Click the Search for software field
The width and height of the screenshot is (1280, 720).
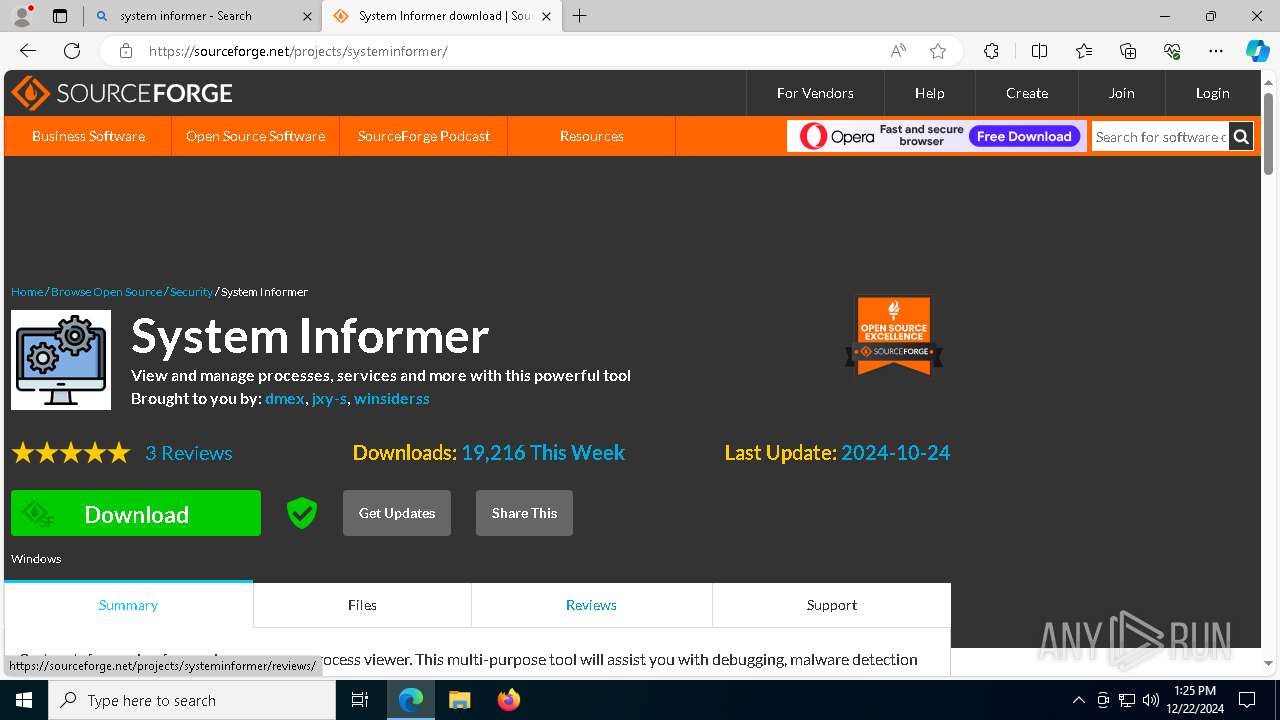coord(1160,137)
